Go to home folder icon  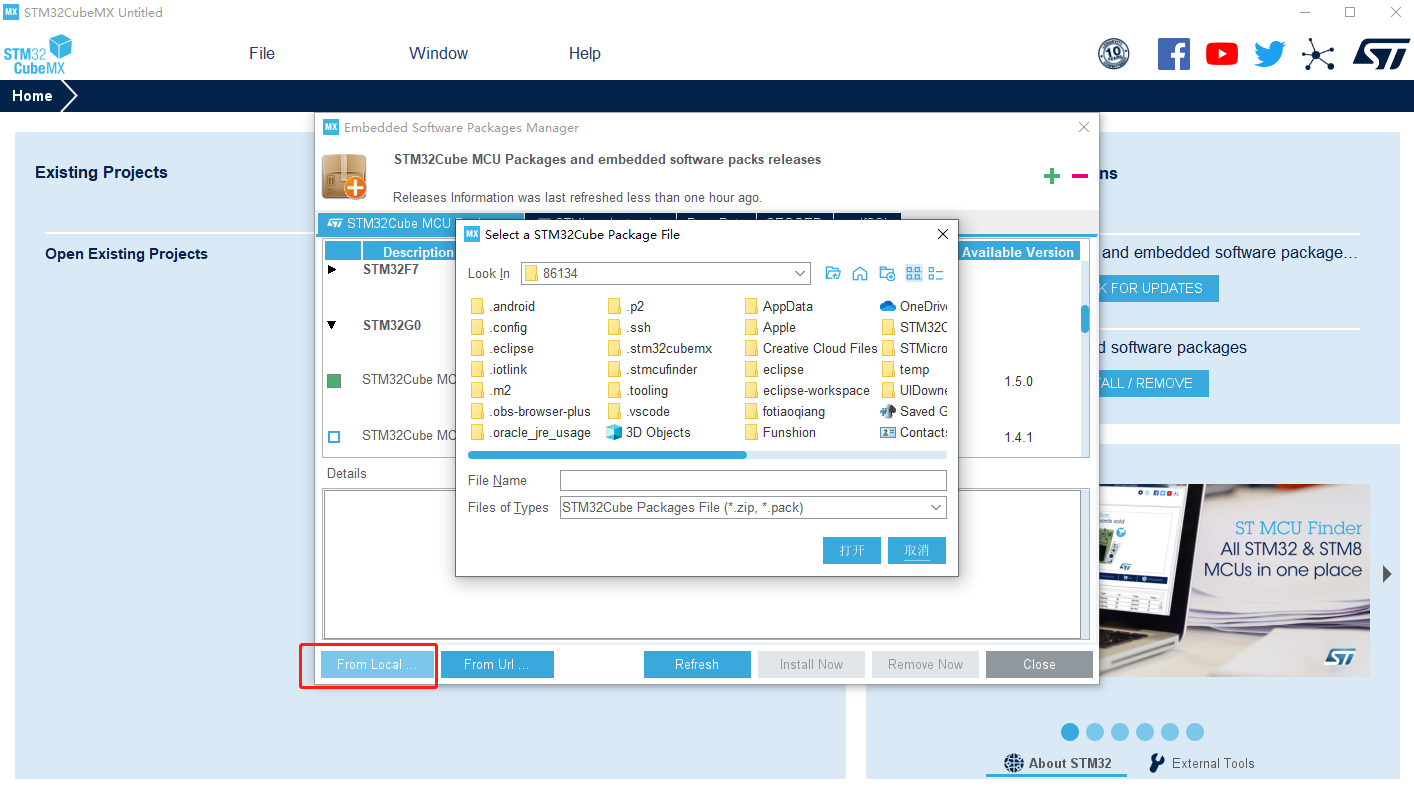point(859,273)
